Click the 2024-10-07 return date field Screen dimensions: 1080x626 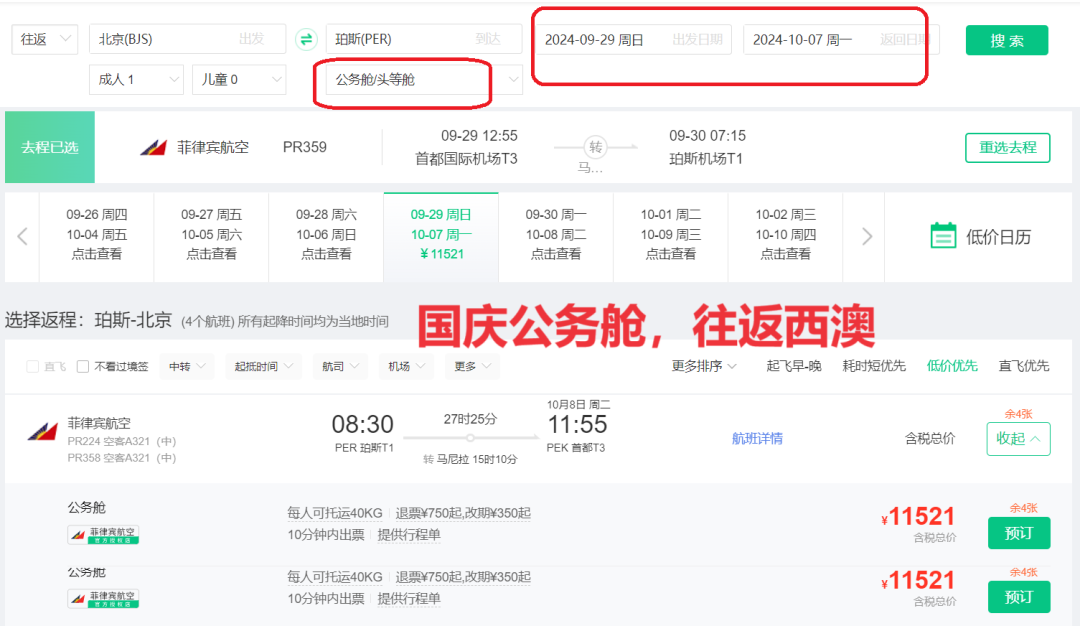click(841, 39)
